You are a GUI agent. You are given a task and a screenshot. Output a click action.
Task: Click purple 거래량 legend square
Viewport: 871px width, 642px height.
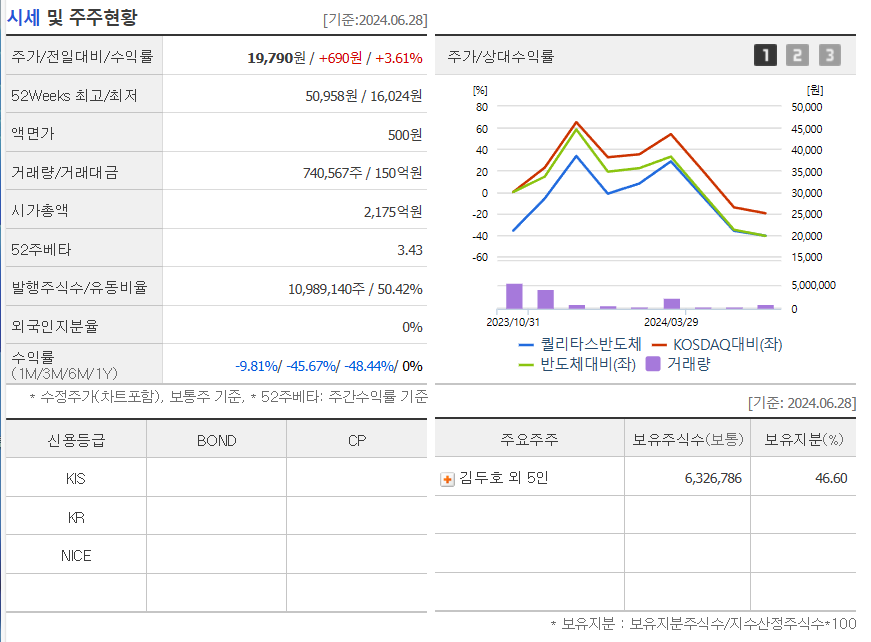(653, 364)
